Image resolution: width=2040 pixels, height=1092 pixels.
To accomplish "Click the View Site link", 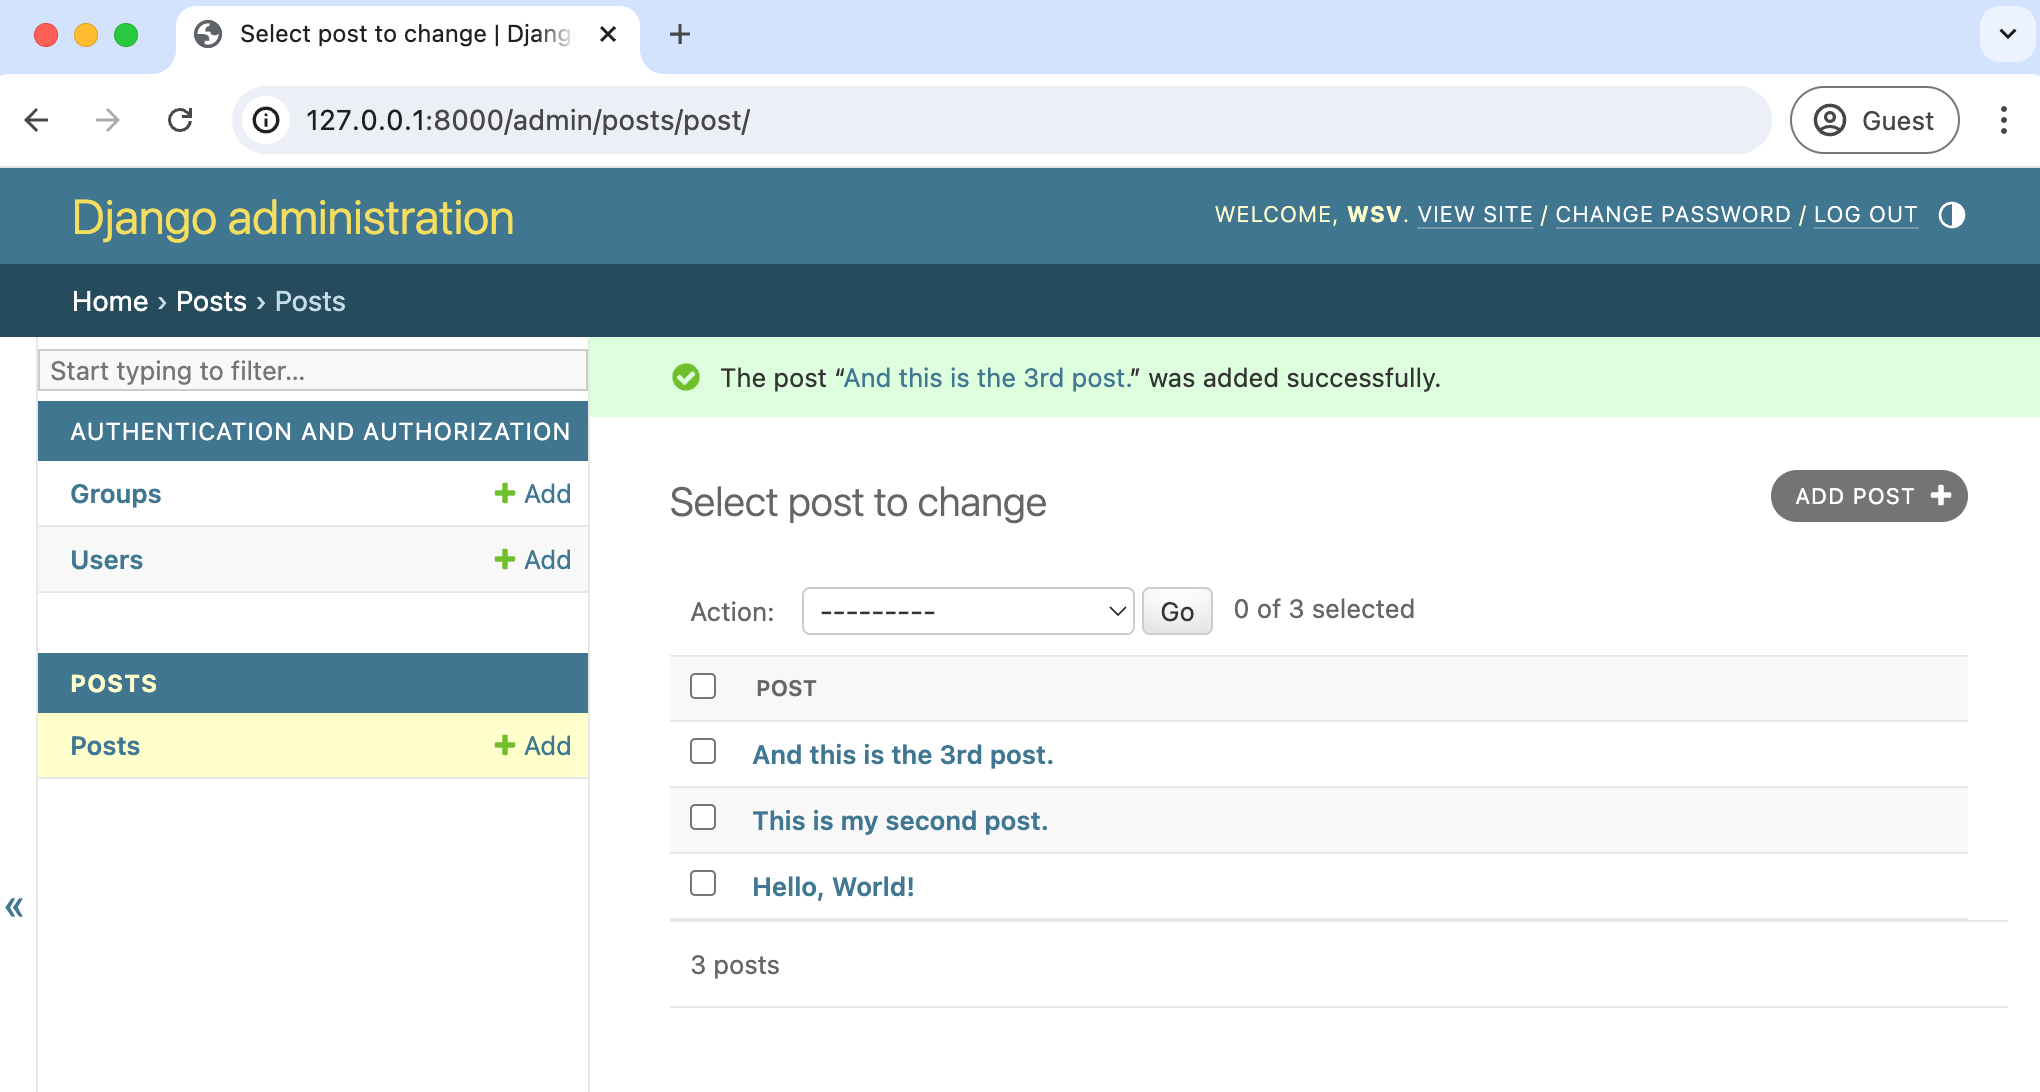I will [1475, 215].
